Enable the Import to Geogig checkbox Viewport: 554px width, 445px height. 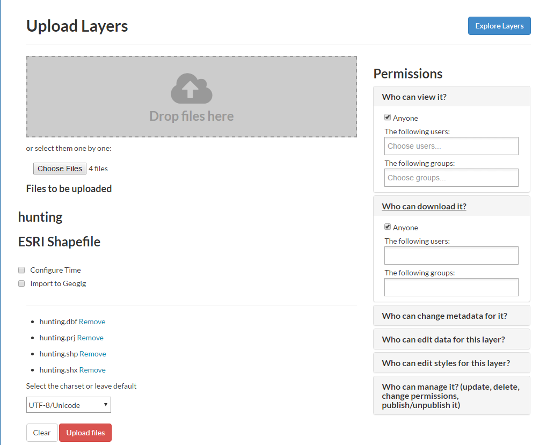click(22, 283)
